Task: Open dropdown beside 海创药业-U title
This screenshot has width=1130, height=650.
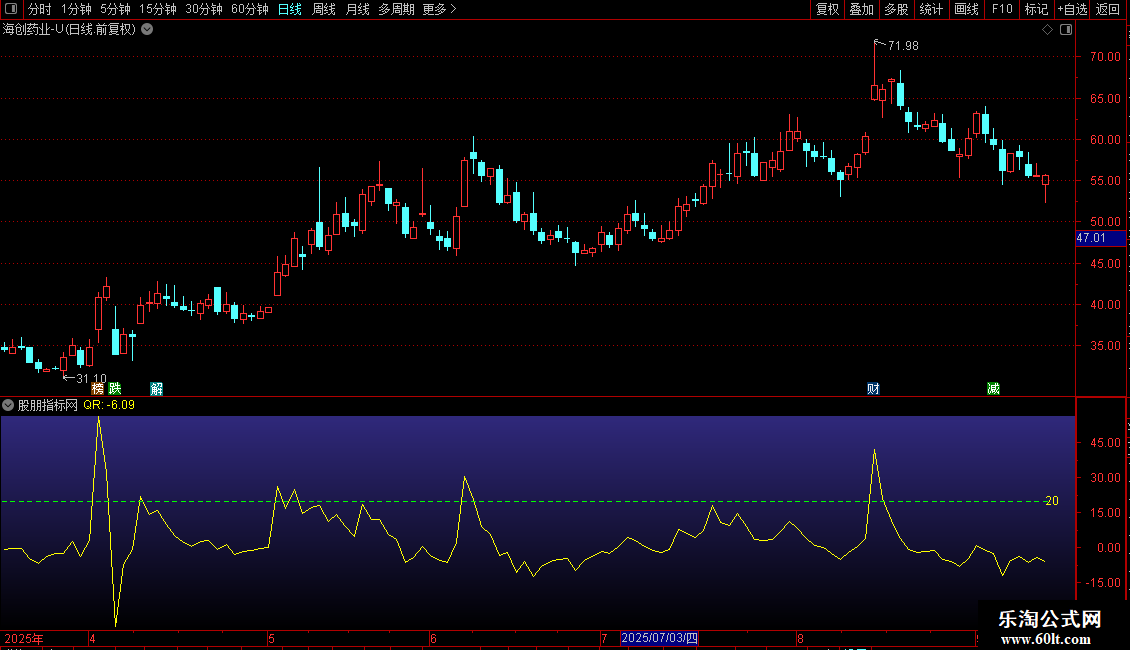Action: pos(147,30)
